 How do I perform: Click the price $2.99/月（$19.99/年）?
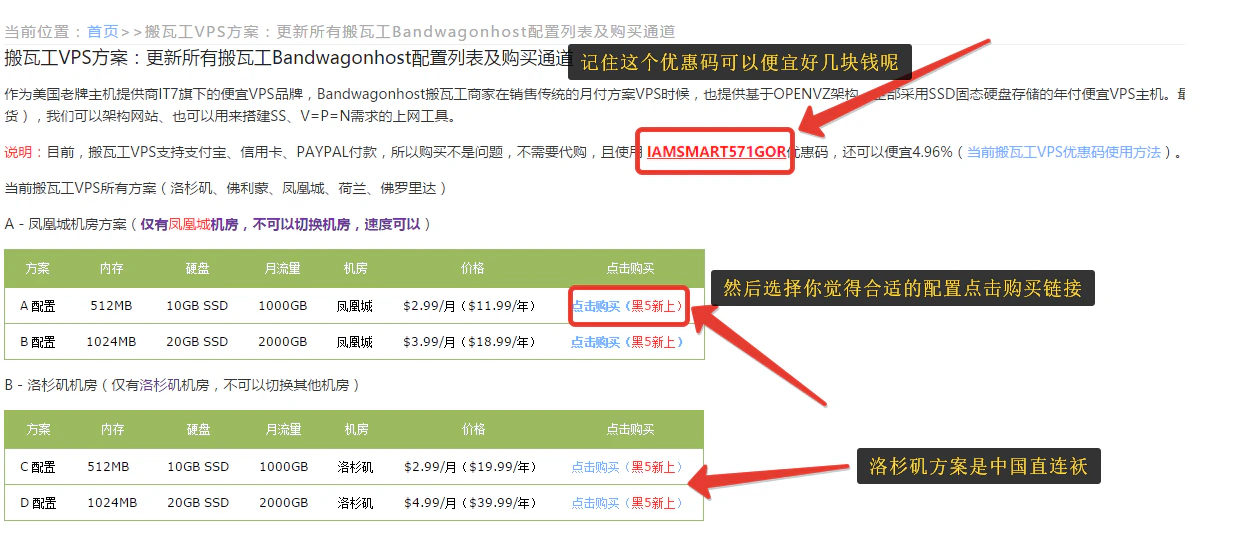click(472, 467)
